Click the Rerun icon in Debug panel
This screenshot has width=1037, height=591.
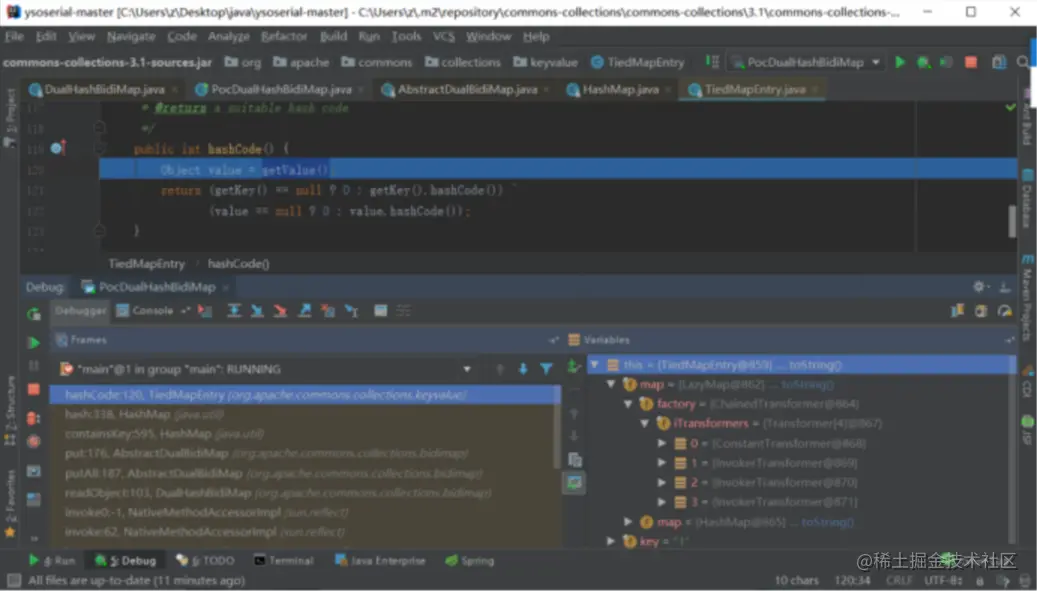pos(34,314)
